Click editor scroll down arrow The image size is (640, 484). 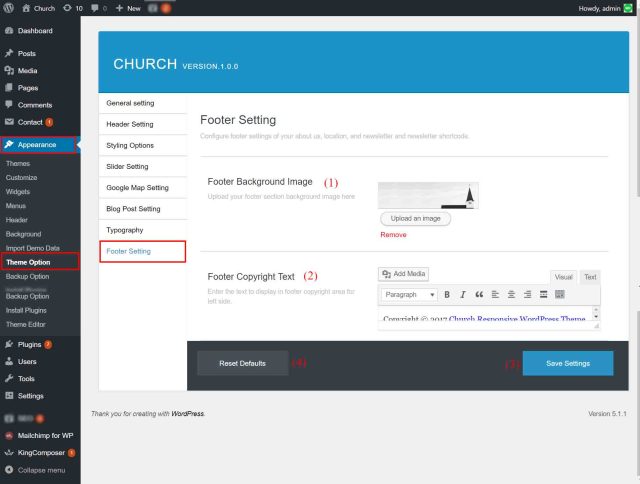pyautogui.click(x=596, y=317)
